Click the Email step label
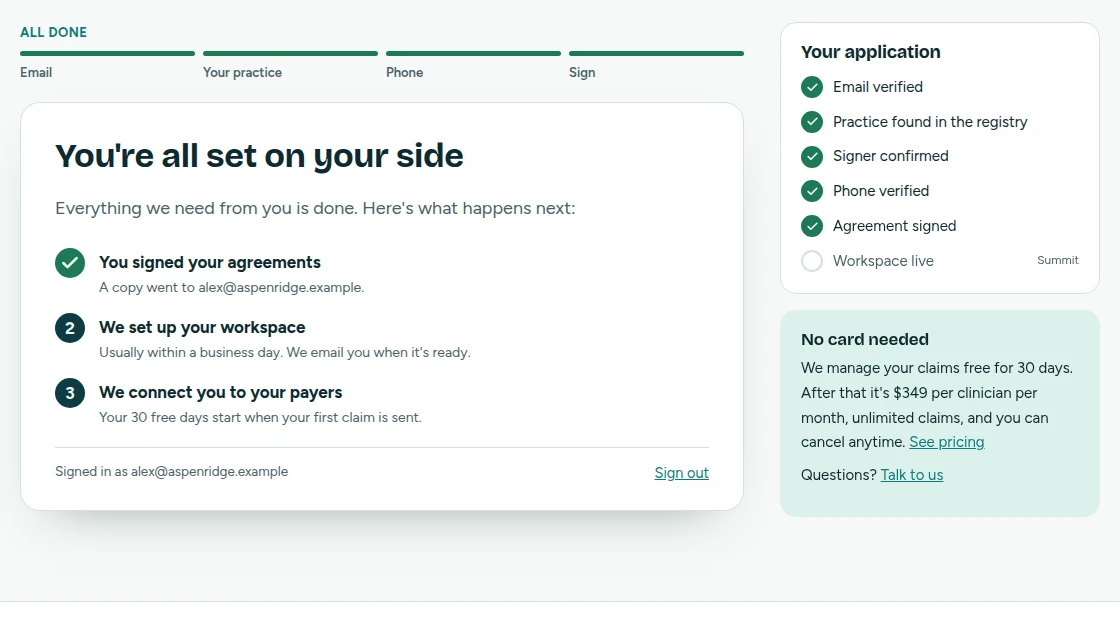 click(36, 72)
